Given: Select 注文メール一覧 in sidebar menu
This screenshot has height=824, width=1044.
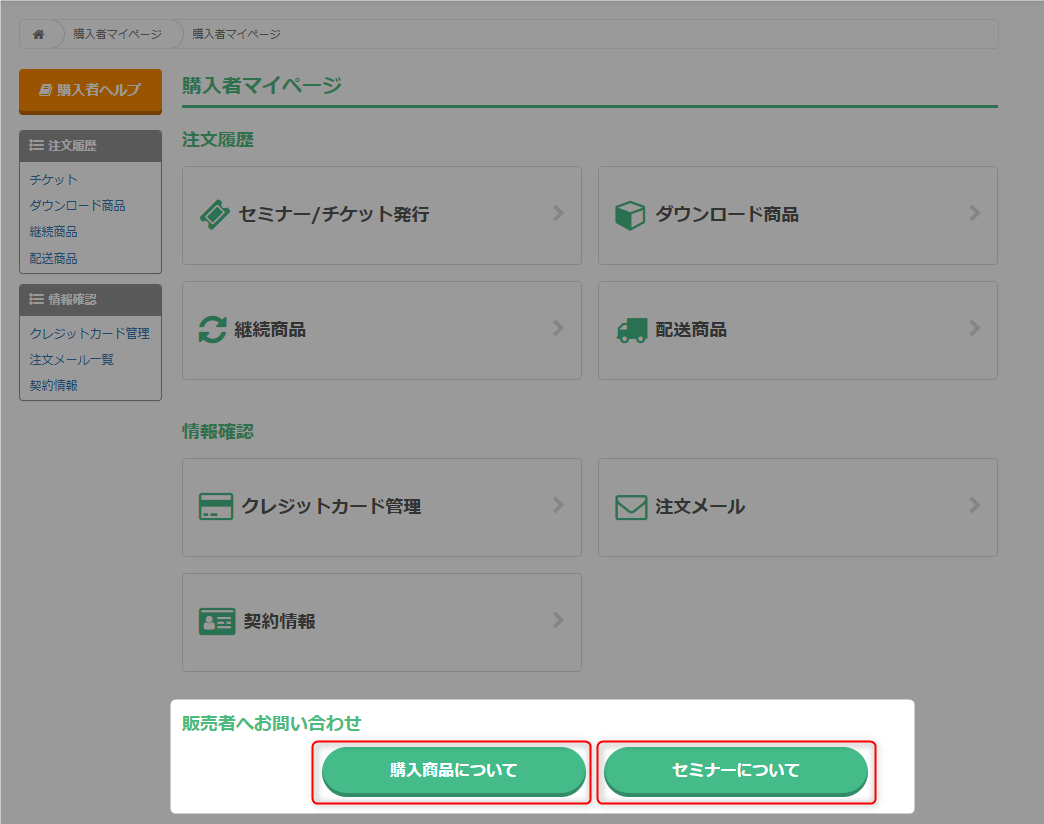Looking at the screenshot, I should pyautogui.click(x=71, y=360).
